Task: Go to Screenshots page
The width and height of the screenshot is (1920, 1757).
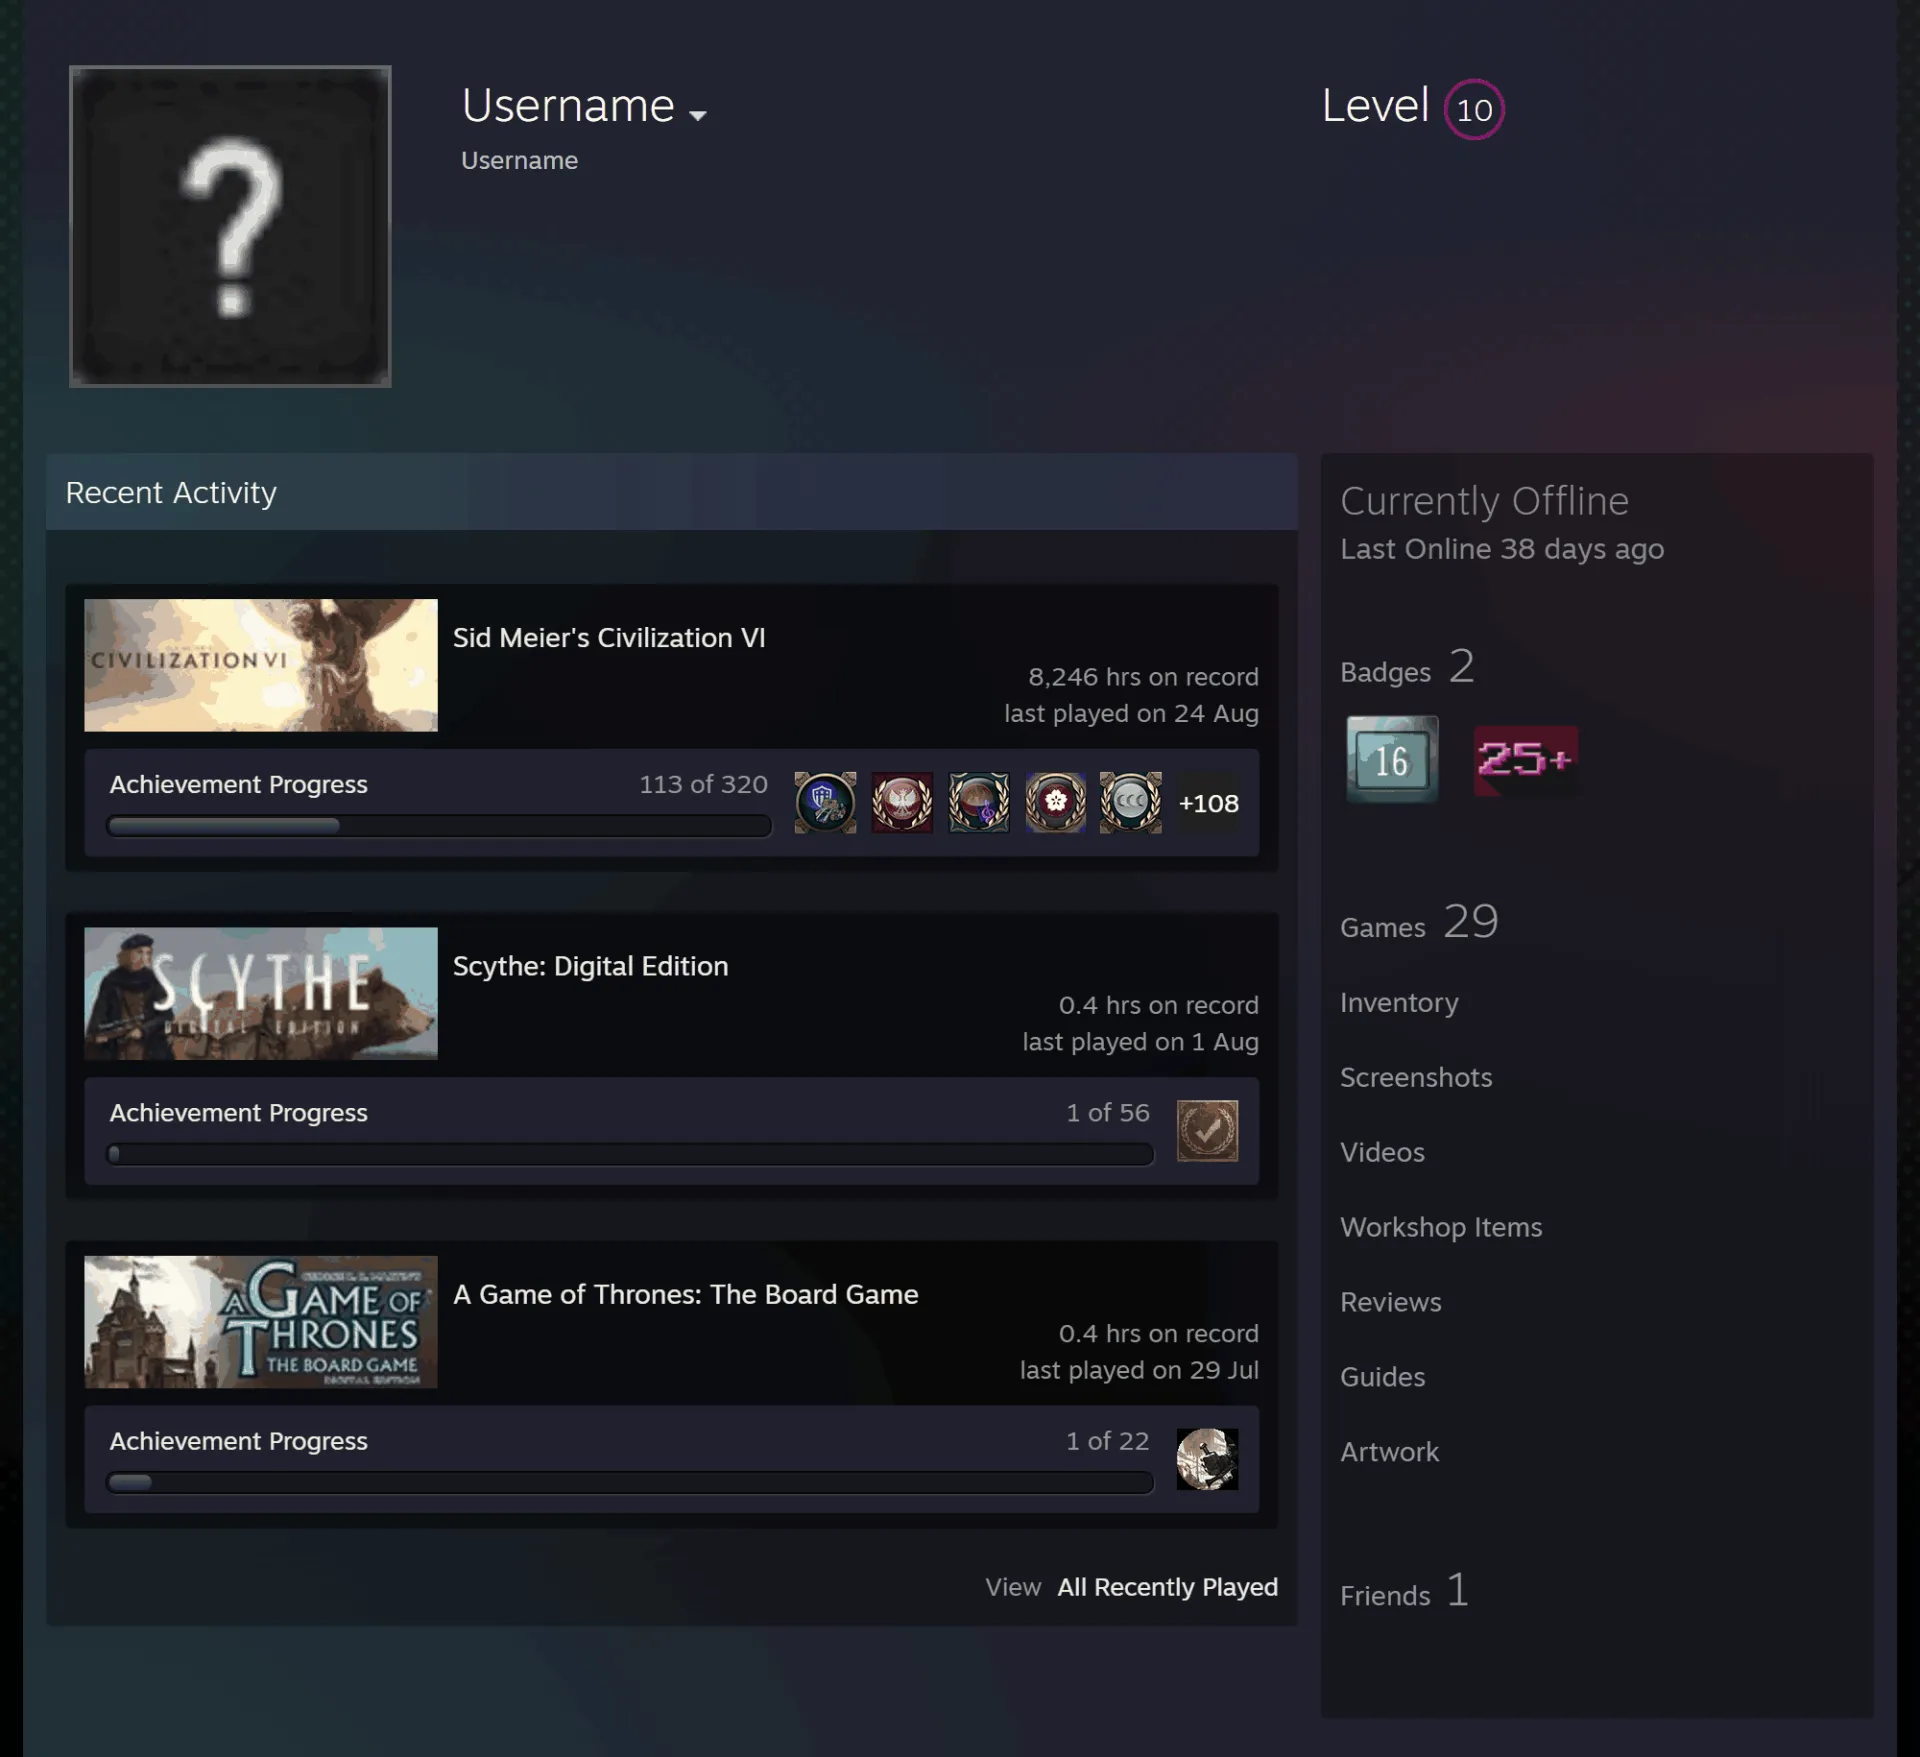Action: (x=1416, y=1077)
